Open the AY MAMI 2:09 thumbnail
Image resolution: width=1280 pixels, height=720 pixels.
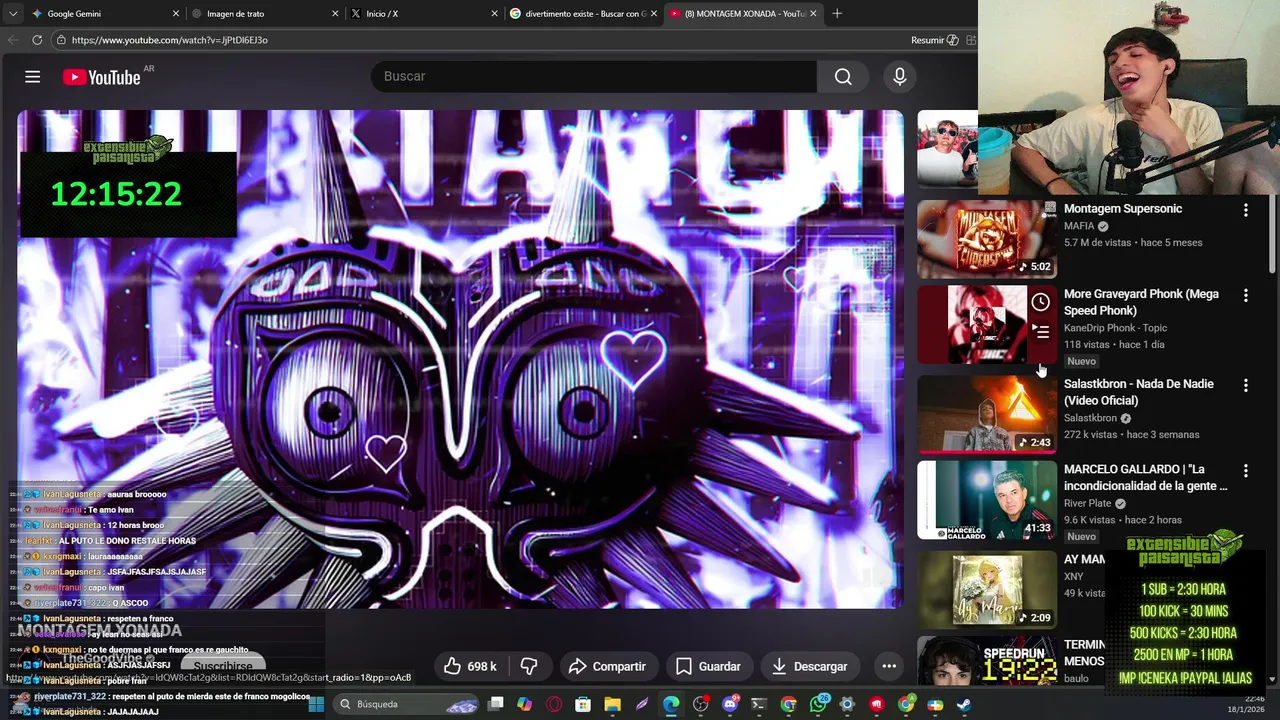pos(987,590)
